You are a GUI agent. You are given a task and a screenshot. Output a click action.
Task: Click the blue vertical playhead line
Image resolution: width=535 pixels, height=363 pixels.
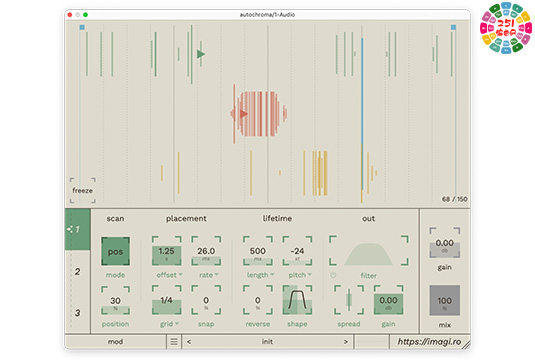362,113
